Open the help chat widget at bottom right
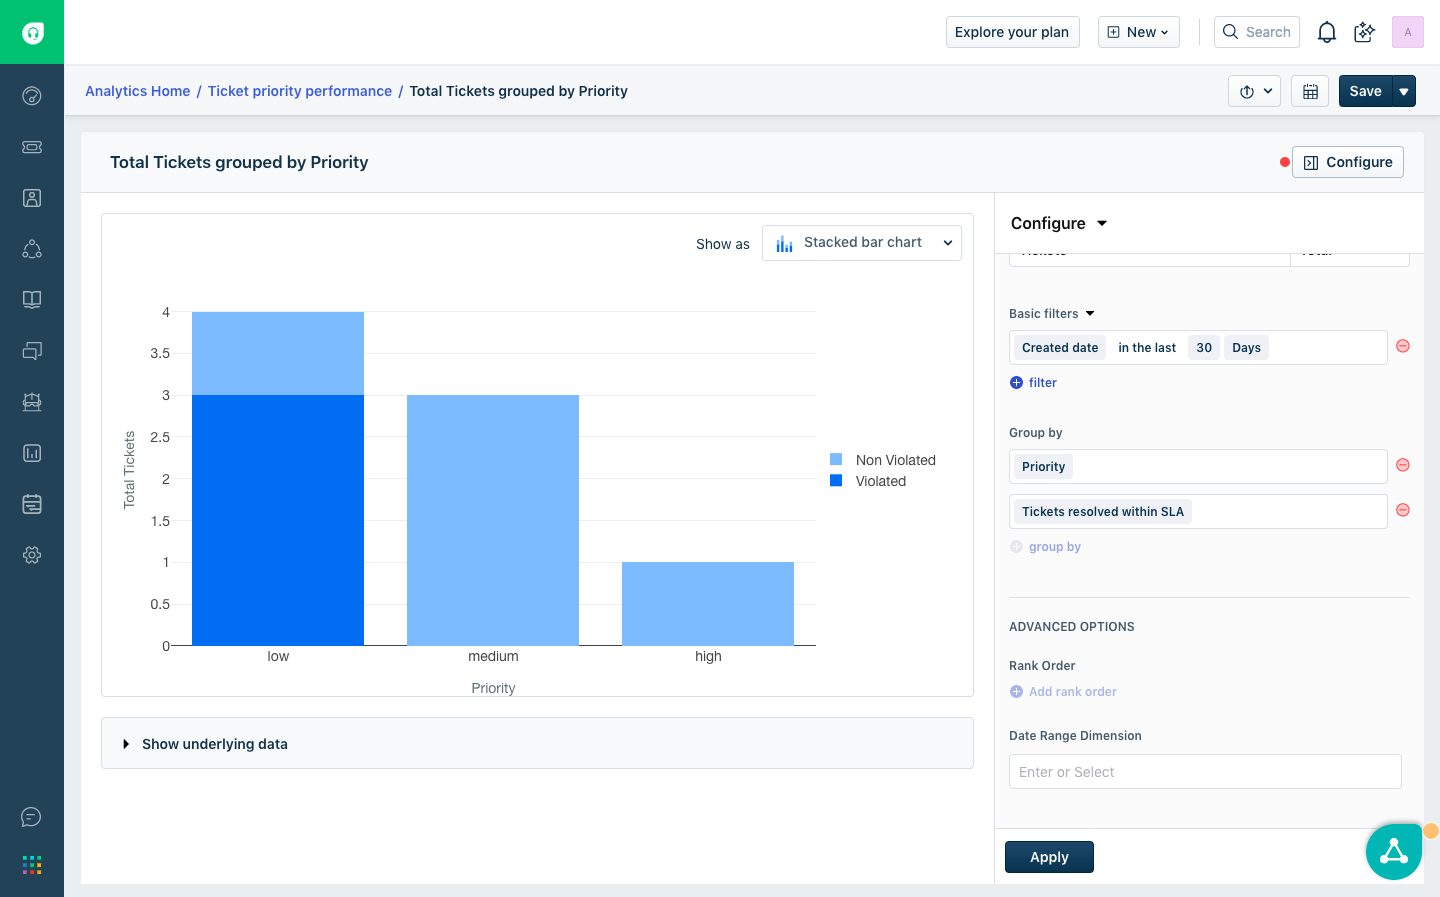Image resolution: width=1440 pixels, height=897 pixels. [x=1394, y=851]
